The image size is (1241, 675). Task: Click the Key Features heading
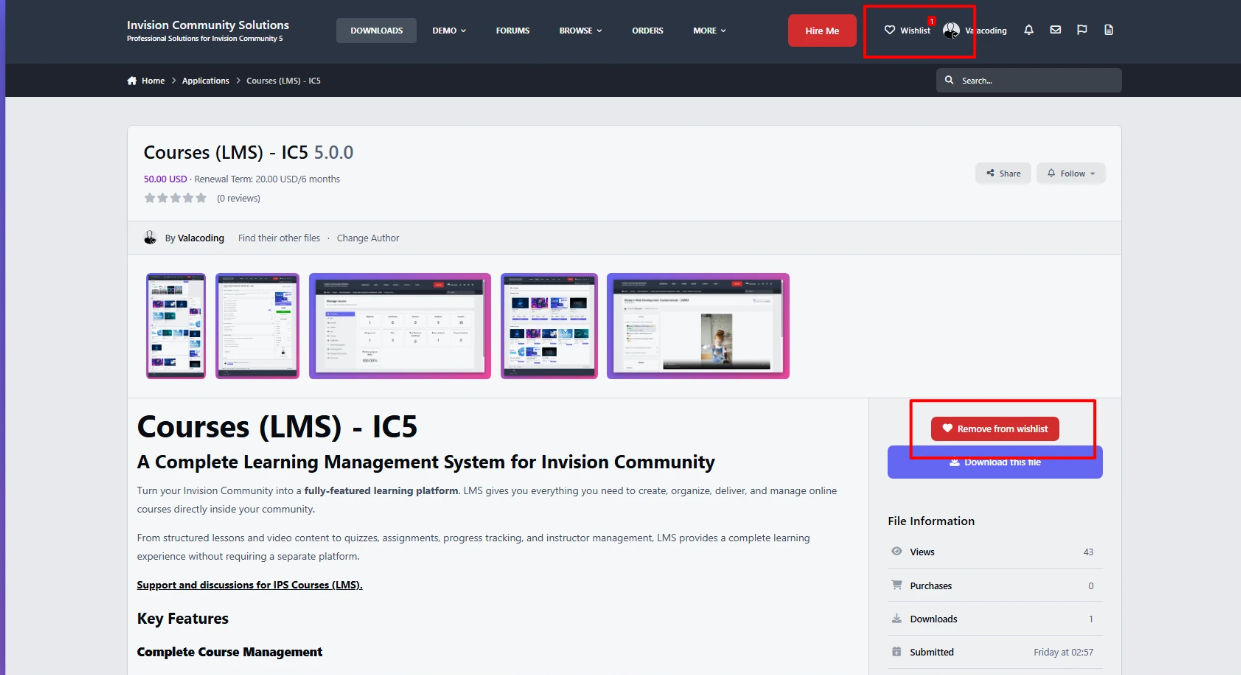tap(183, 618)
